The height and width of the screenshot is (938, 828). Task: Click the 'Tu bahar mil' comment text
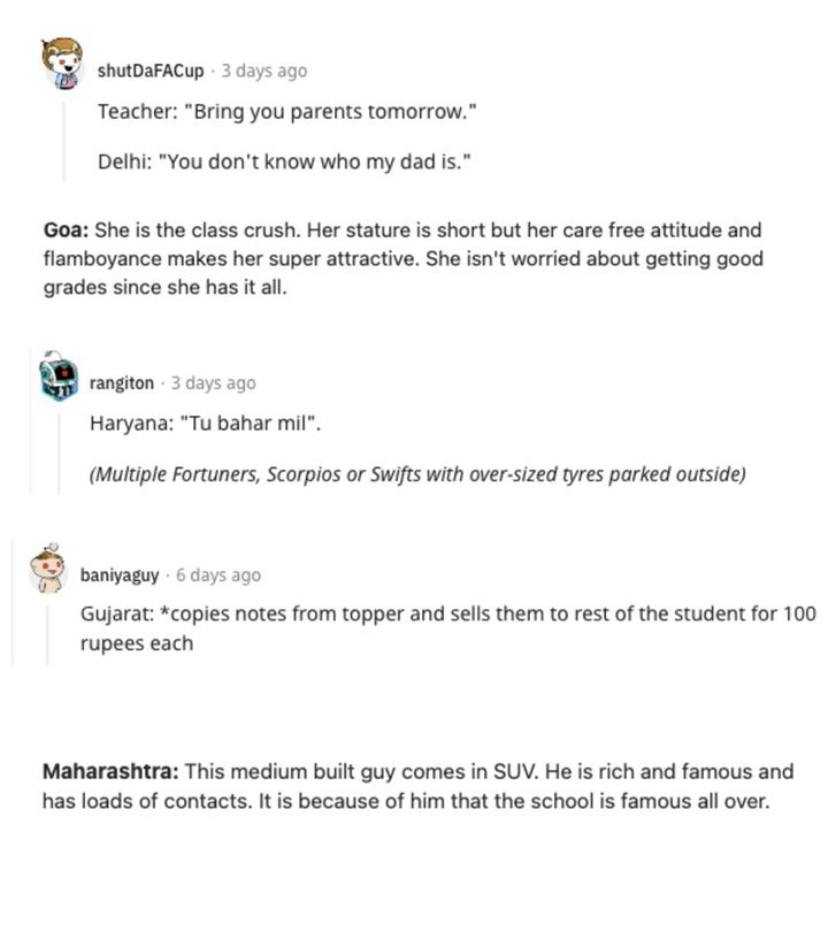[205, 424]
